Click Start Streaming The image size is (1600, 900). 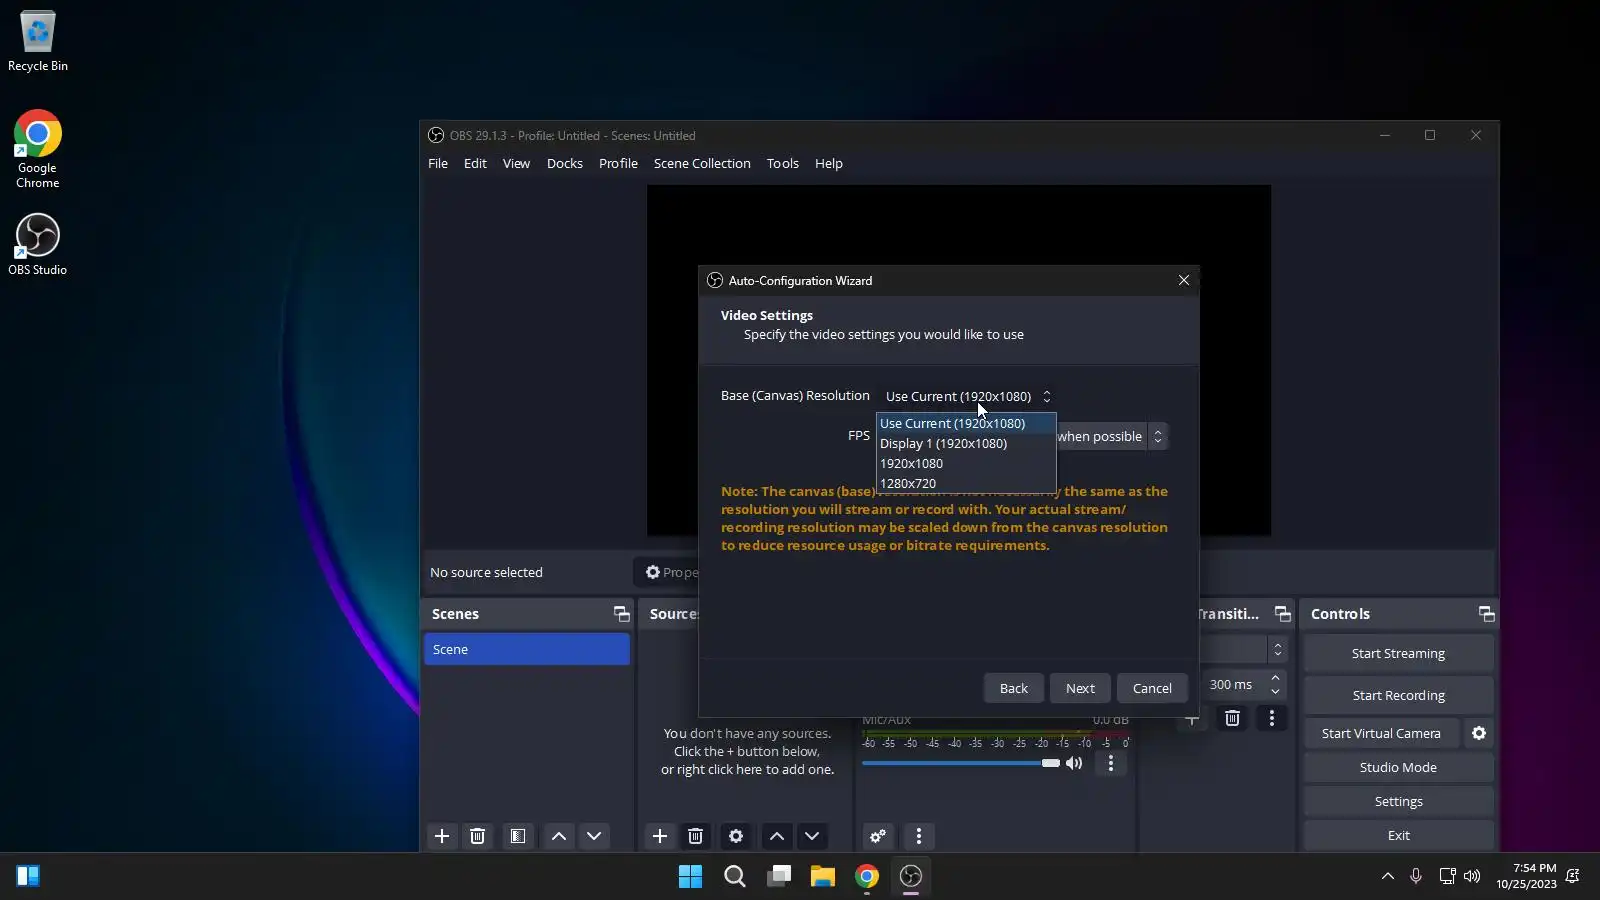pos(1398,653)
